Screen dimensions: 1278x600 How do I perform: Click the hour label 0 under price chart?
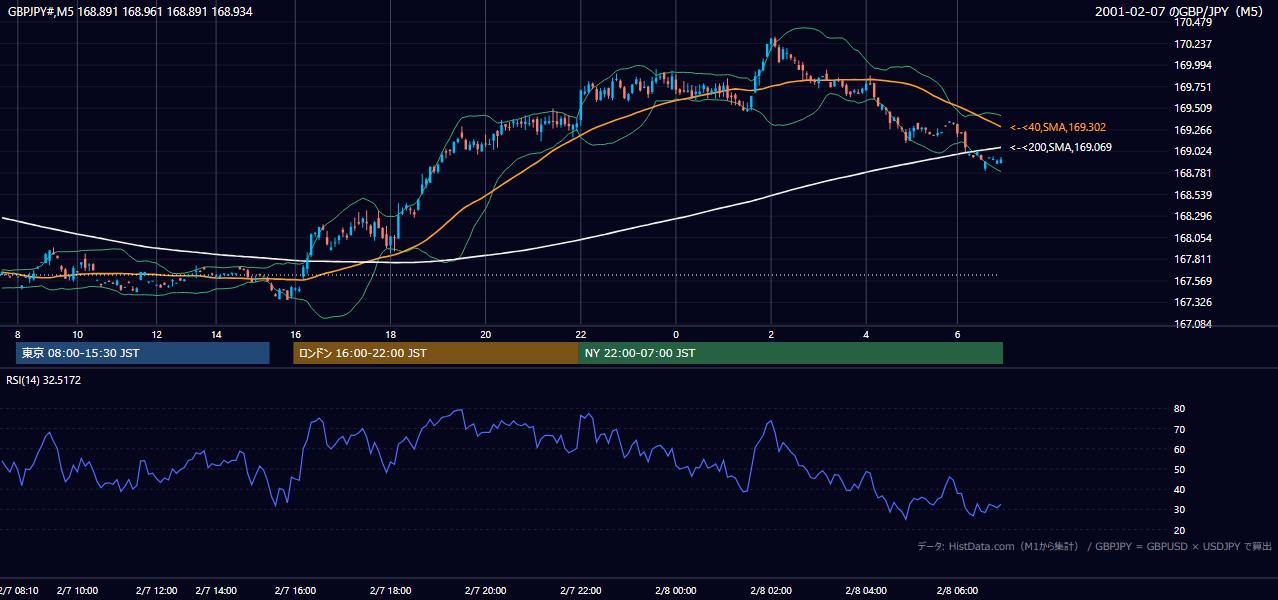tap(675, 334)
